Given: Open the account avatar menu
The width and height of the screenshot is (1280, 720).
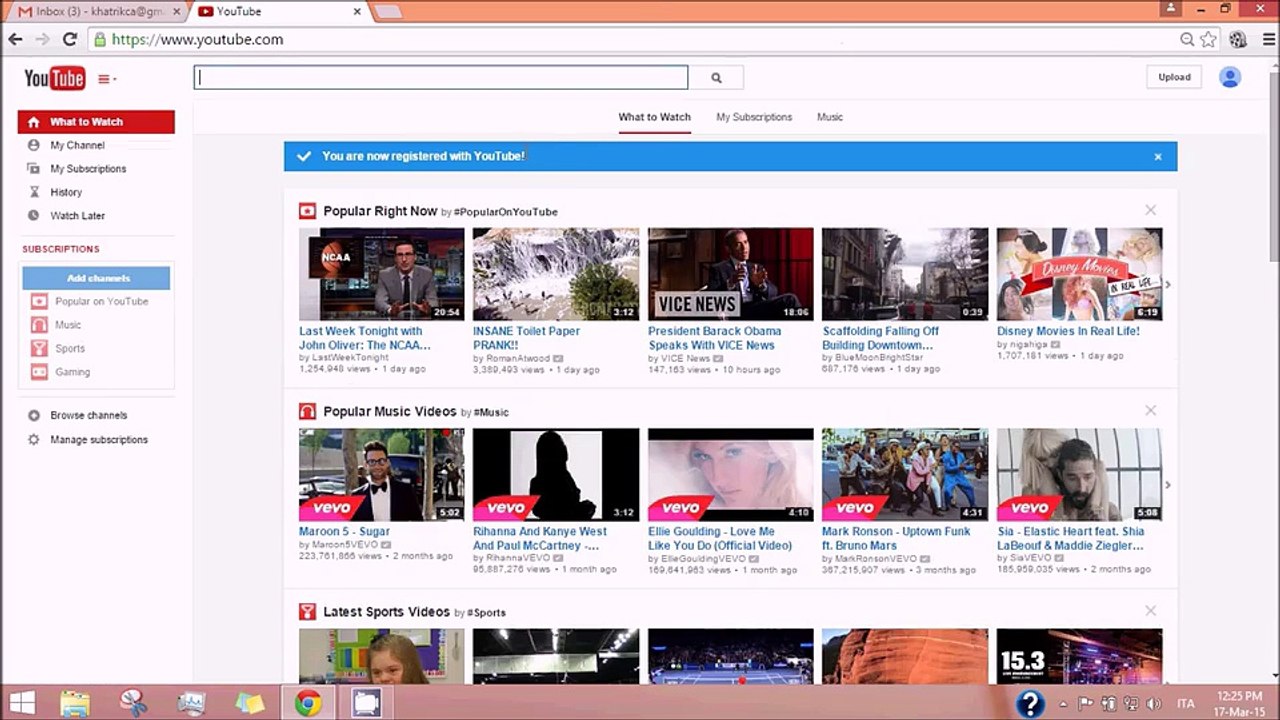Looking at the screenshot, I should (x=1230, y=77).
